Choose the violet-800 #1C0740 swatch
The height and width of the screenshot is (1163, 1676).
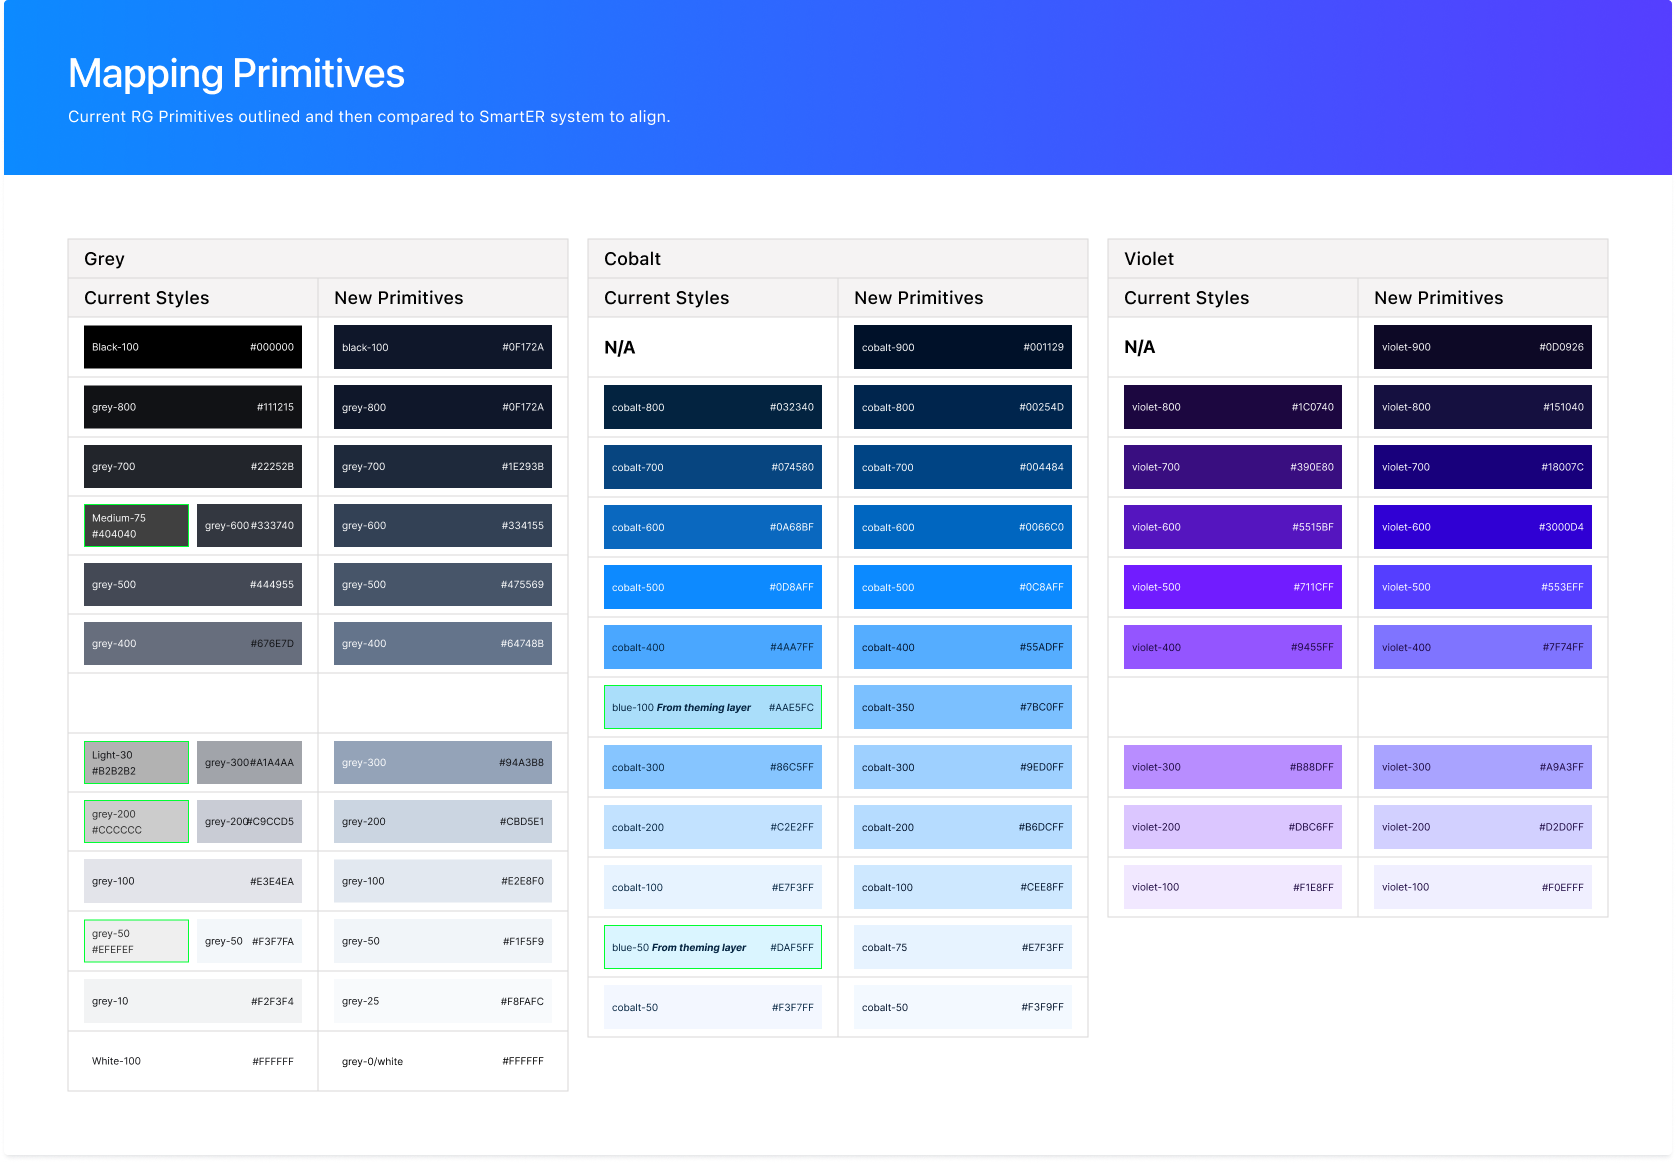click(1233, 407)
